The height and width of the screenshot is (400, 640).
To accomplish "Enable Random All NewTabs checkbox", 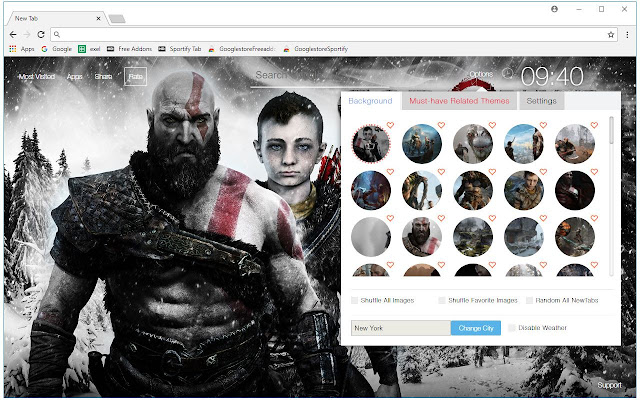I will click(529, 300).
